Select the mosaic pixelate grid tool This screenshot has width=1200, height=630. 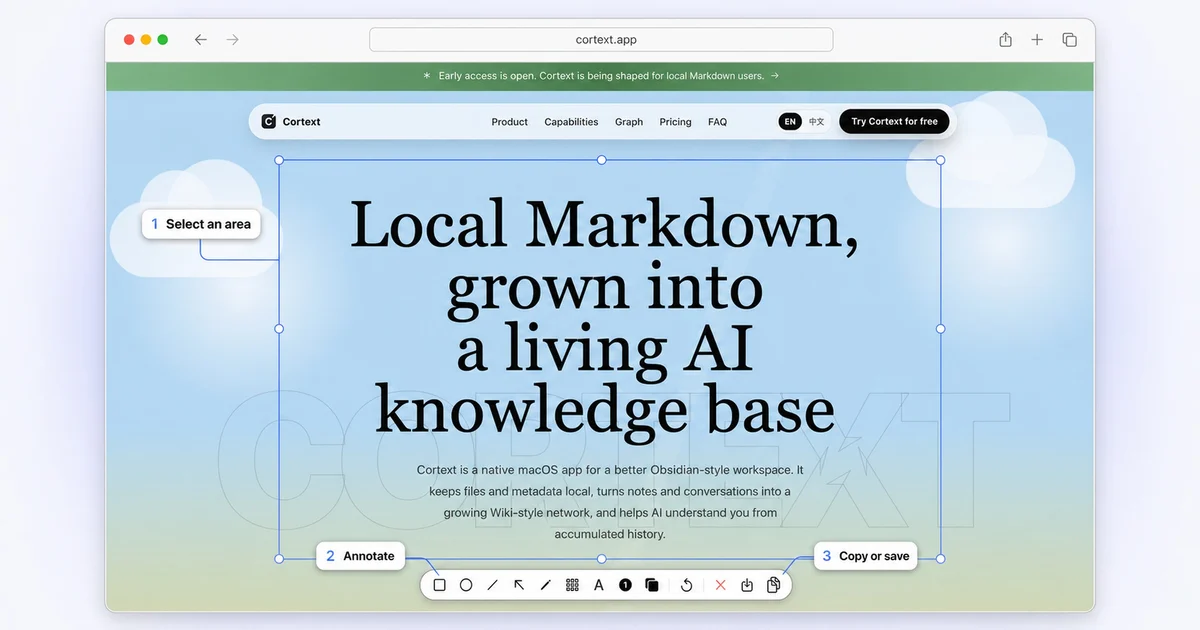tap(572, 585)
